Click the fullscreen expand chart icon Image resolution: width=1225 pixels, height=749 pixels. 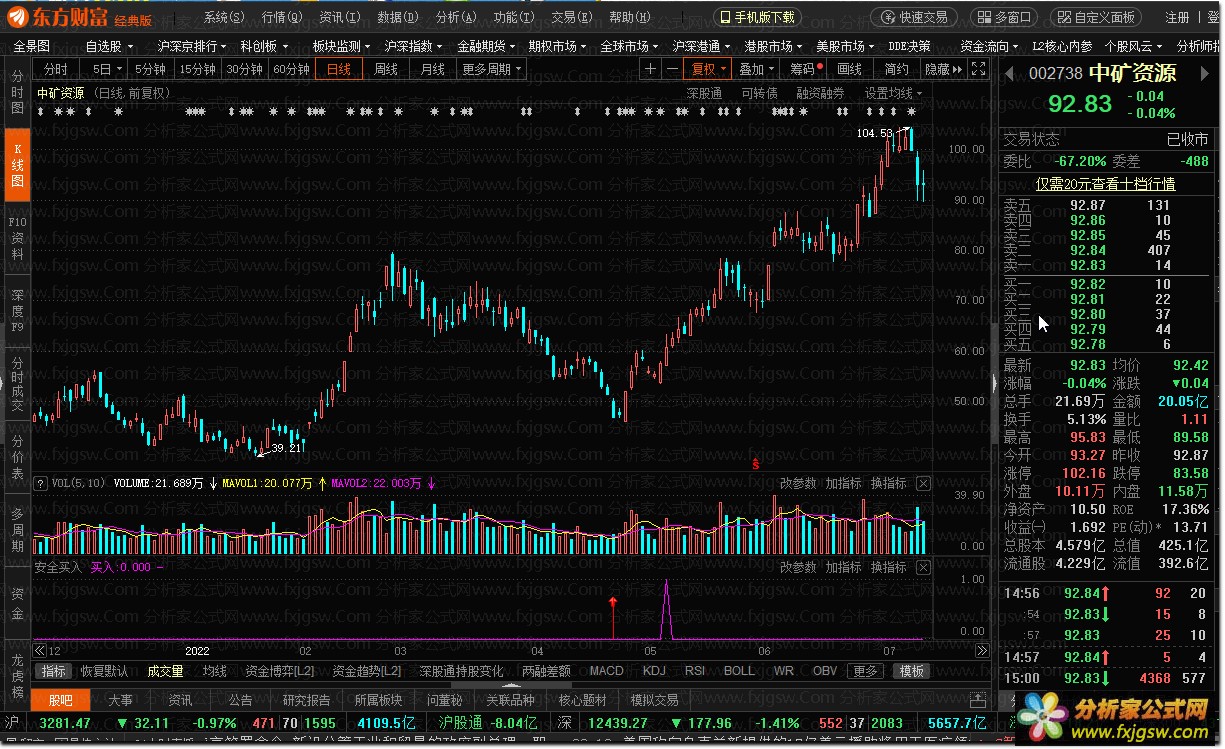tap(979, 69)
